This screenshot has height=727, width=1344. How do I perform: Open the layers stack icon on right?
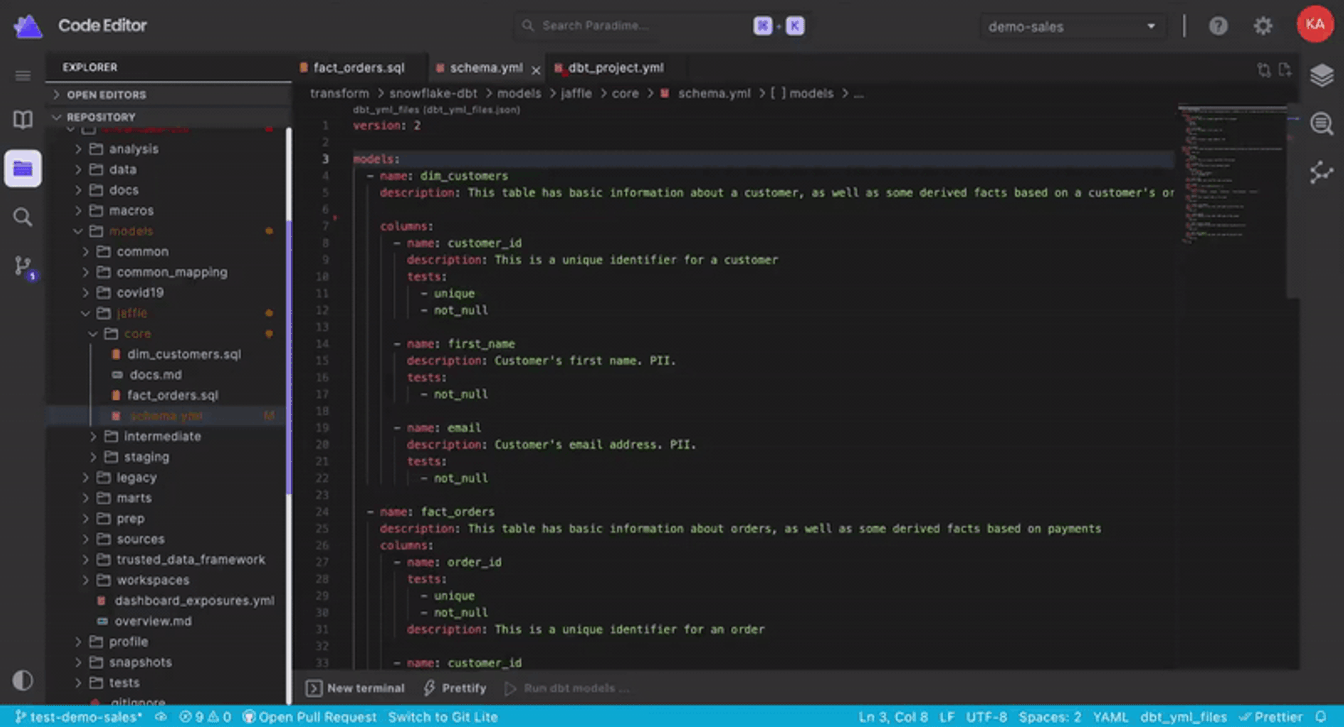[x=1321, y=75]
